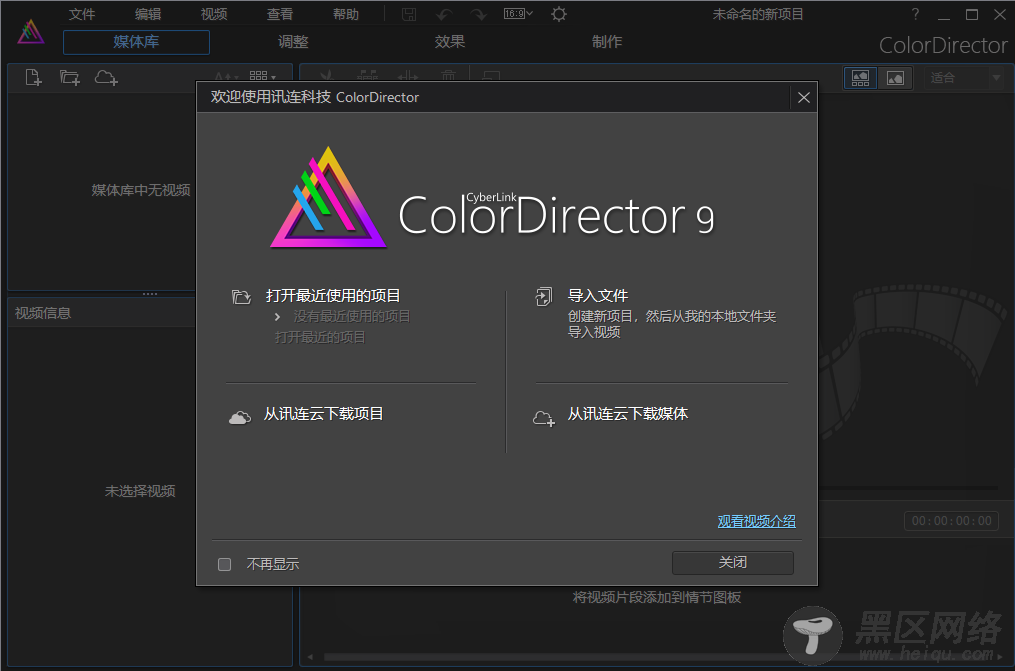
Task: Tick the 不再显示 checkbox
Action: coord(225,564)
